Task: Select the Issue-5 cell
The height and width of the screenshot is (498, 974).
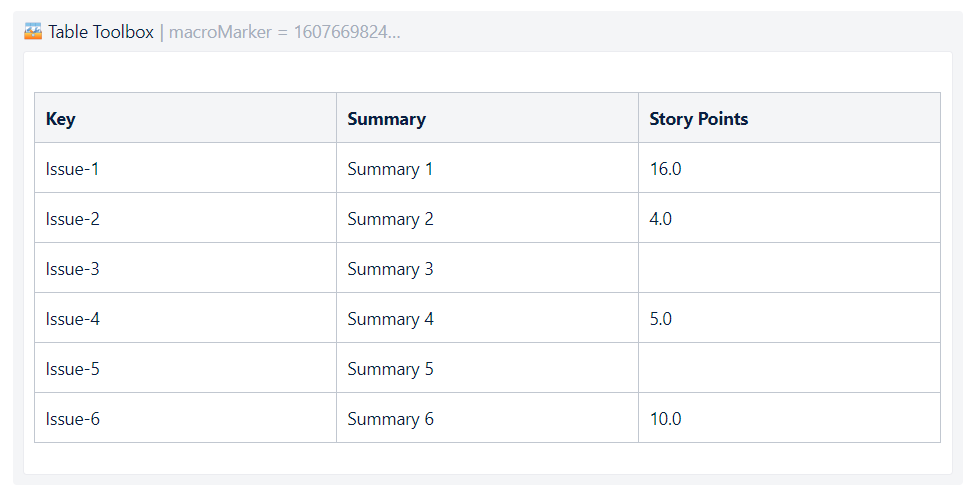Action: [x=185, y=368]
